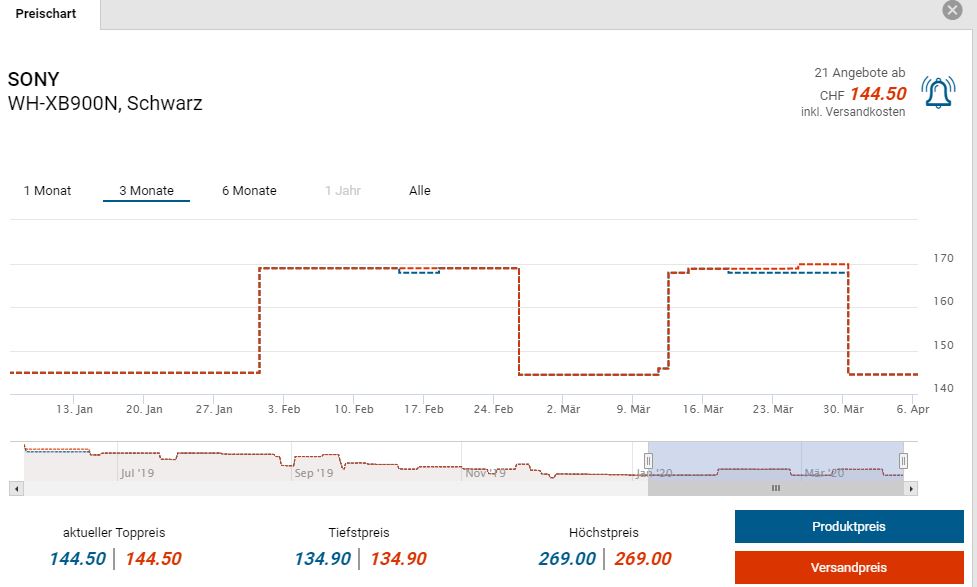Click the navigator scrollbar left arrow
977x587 pixels.
coord(17,489)
